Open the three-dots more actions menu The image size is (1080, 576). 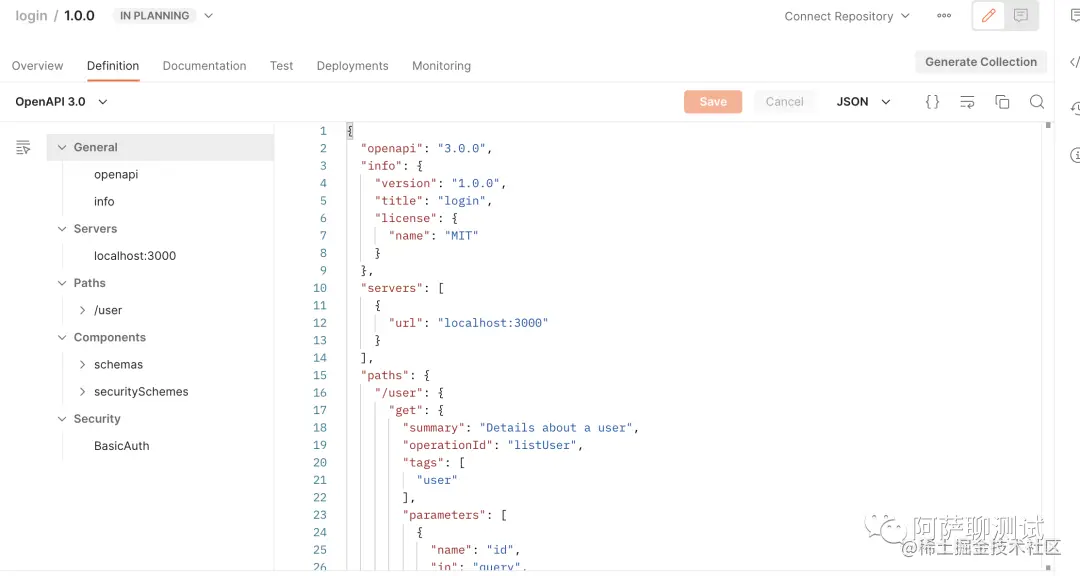tap(944, 15)
